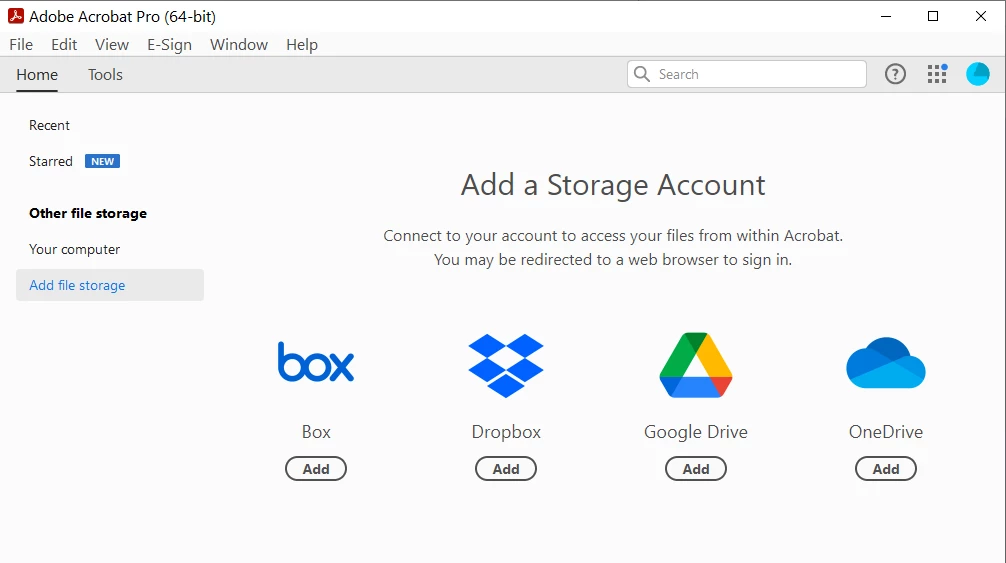Screen dimensions: 1006x563
Task: Switch to the Tools tab
Action: [x=105, y=74]
